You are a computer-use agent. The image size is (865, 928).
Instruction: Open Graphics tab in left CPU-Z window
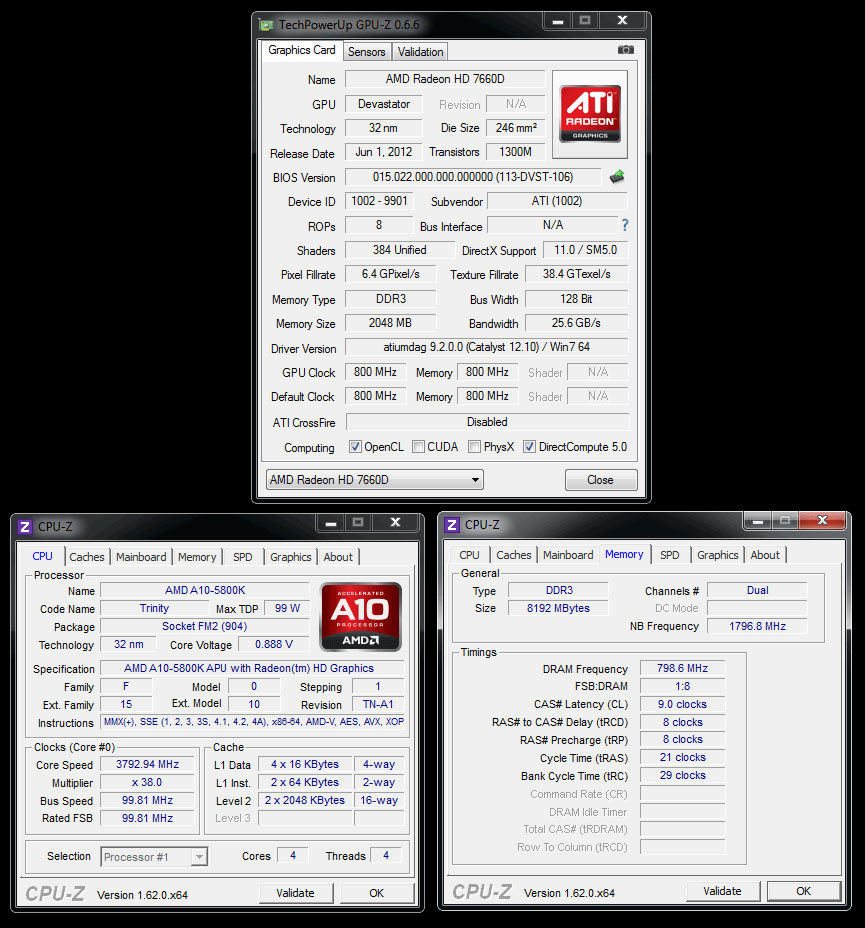[291, 557]
